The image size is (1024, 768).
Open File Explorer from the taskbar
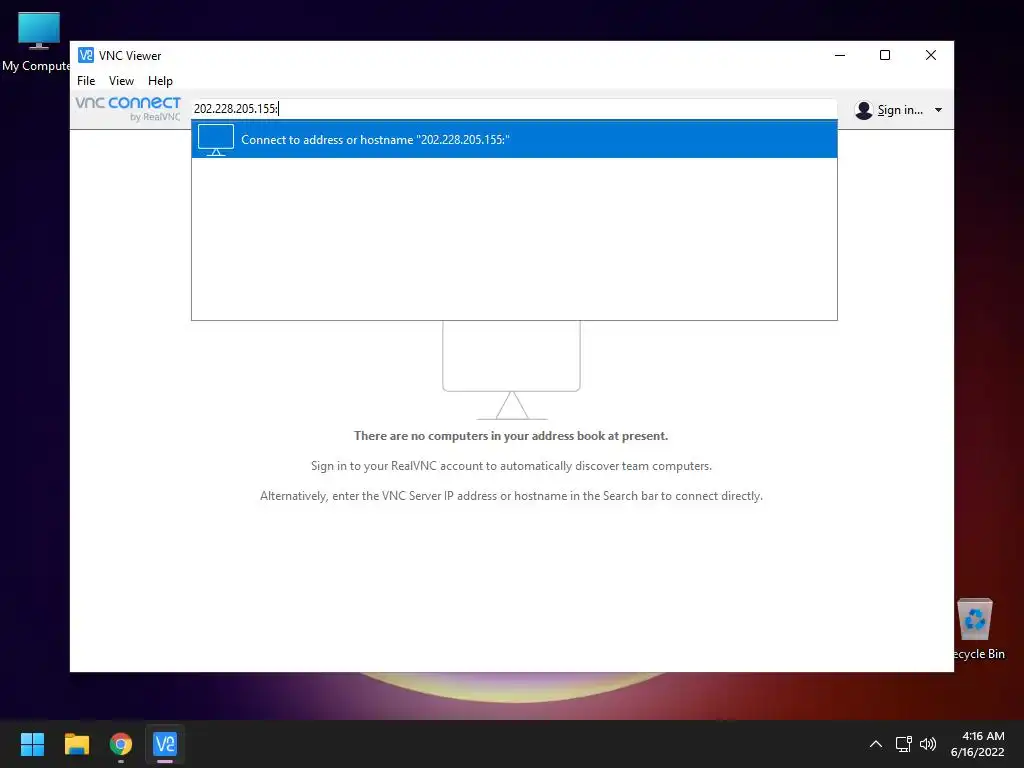click(x=76, y=744)
